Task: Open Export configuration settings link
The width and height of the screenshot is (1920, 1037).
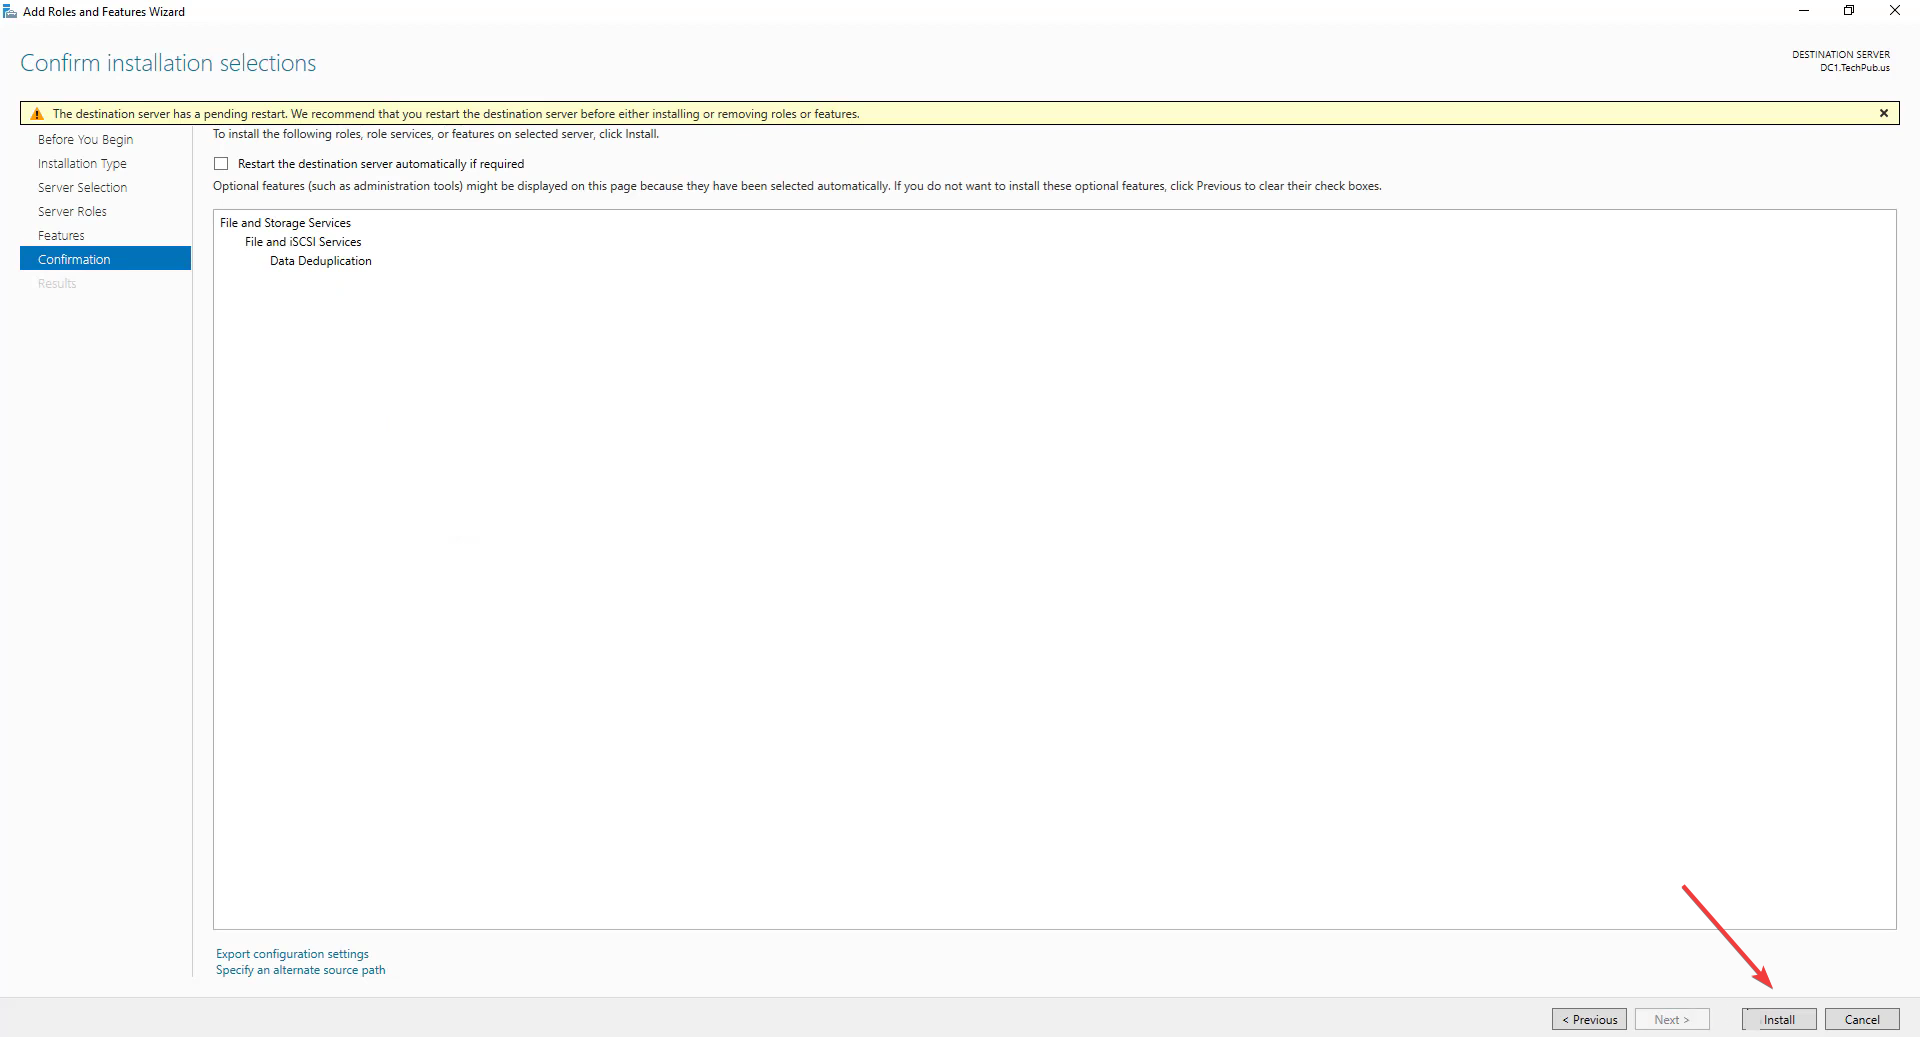Action: coord(292,954)
